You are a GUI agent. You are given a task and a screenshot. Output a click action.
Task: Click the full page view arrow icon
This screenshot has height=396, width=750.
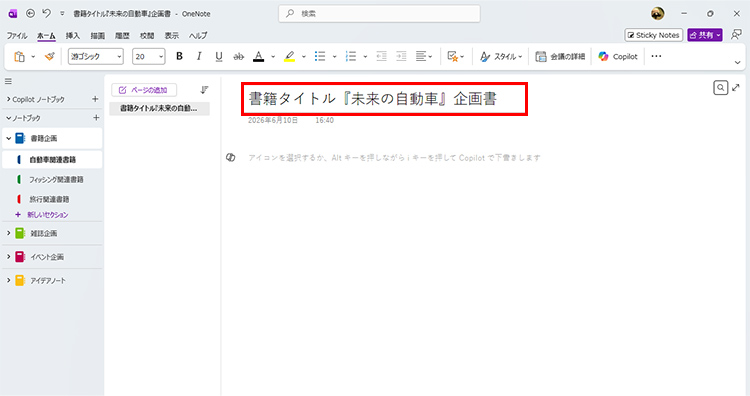(x=736, y=88)
